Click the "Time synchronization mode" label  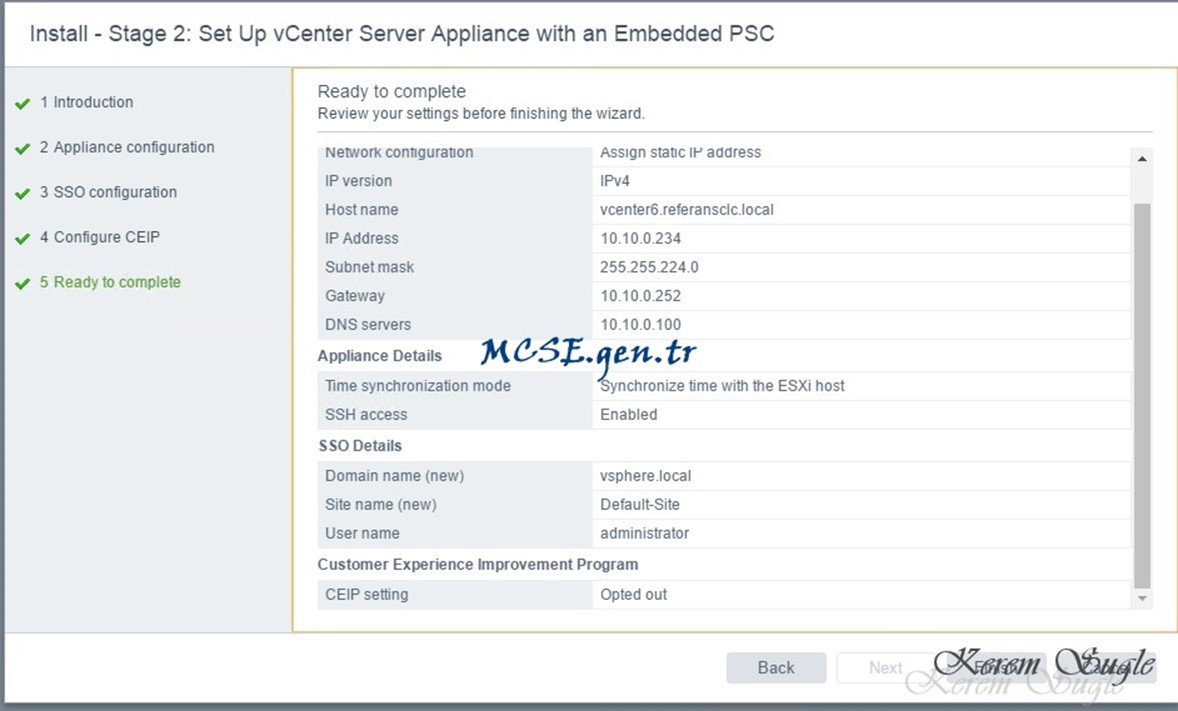(x=418, y=386)
